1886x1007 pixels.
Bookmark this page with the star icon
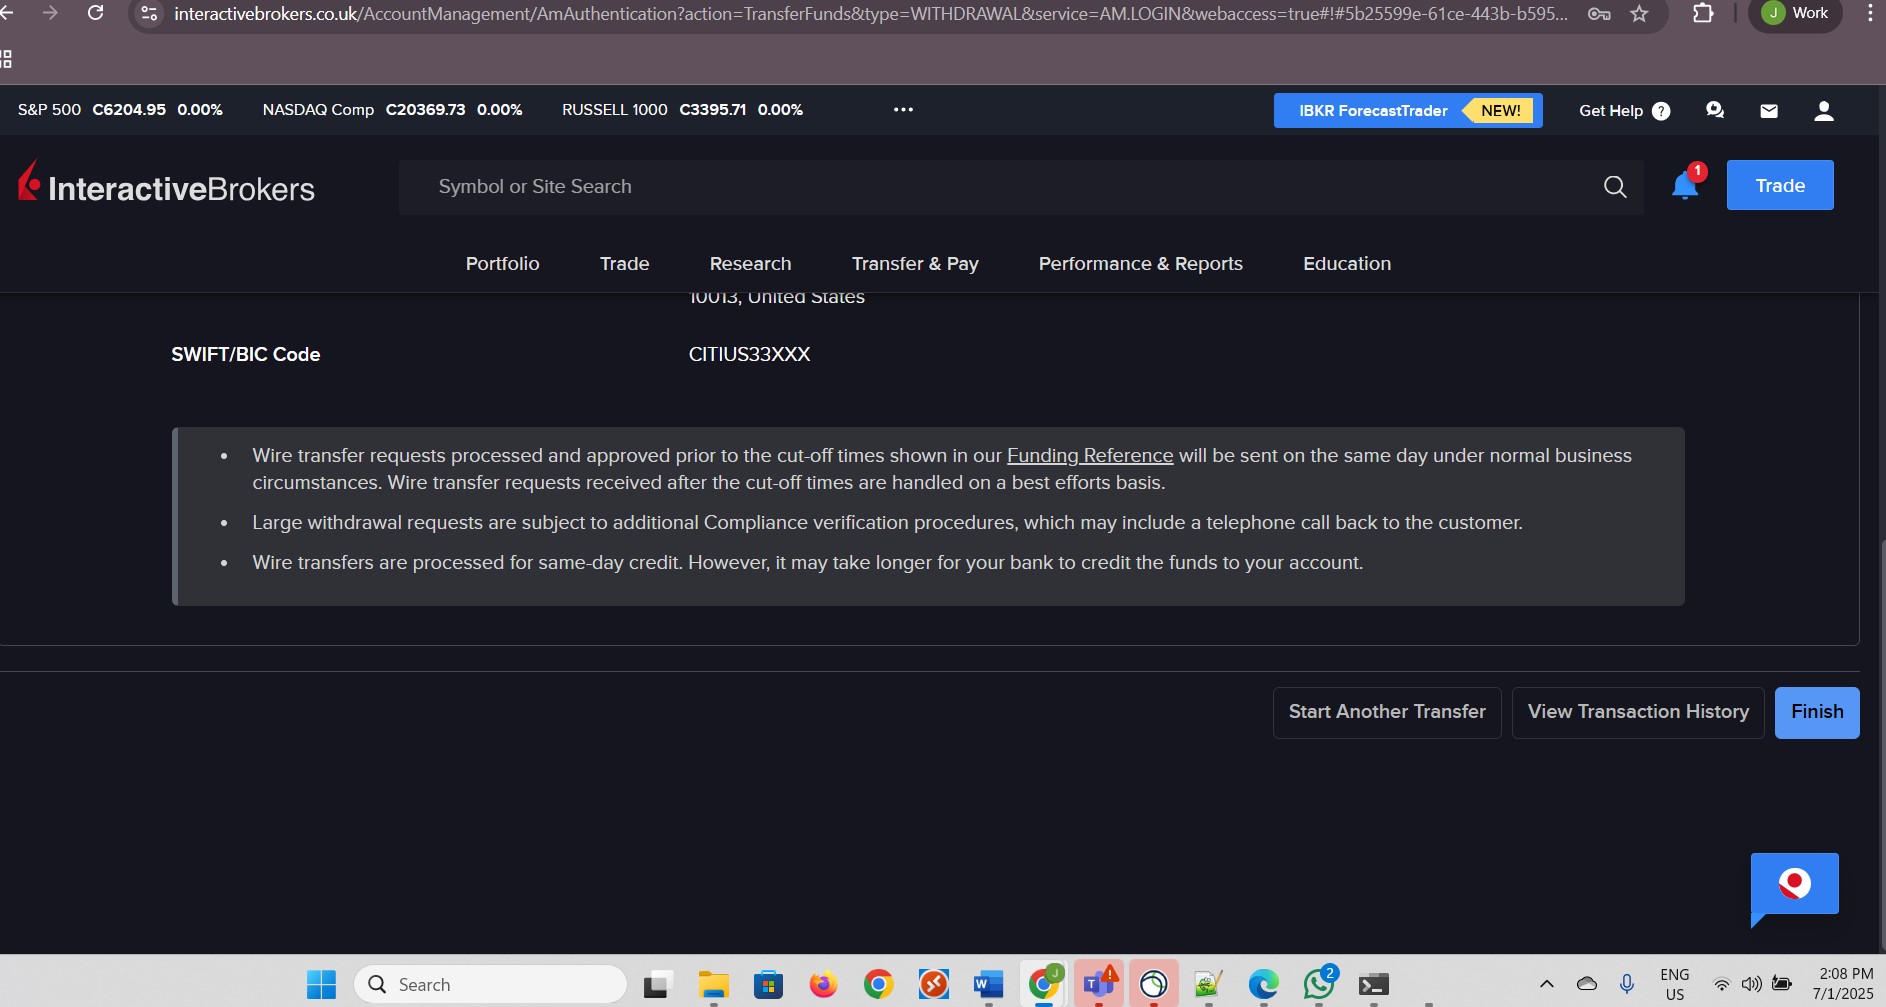[x=1639, y=14]
